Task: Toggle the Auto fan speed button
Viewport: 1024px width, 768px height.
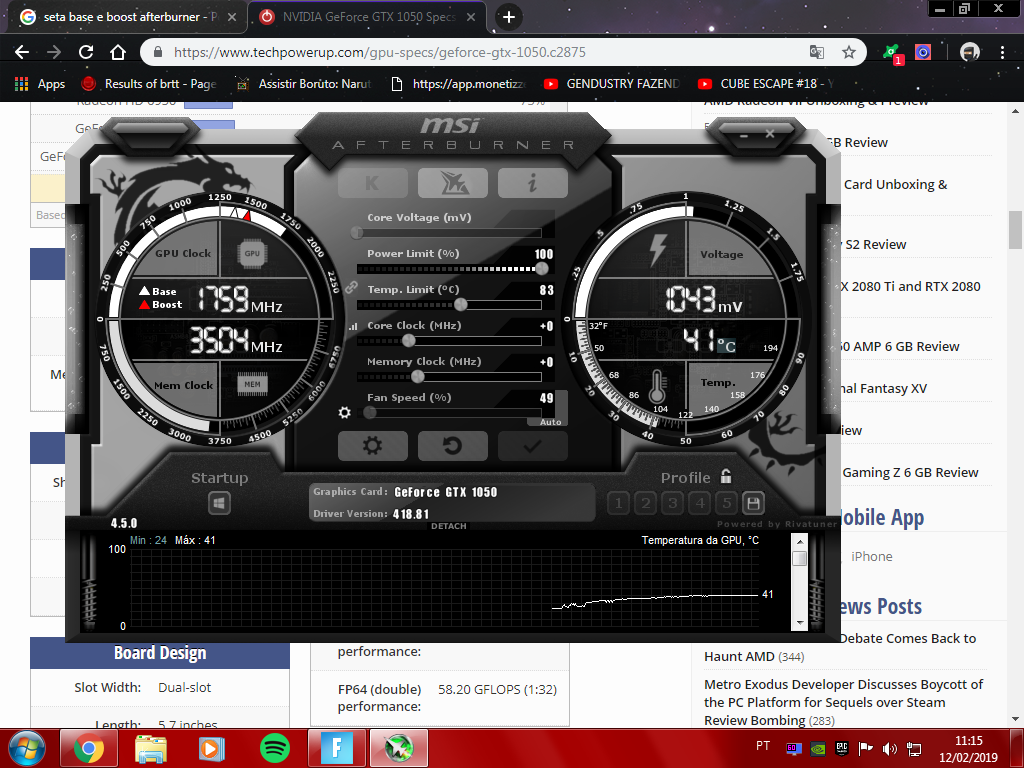Action: pyautogui.click(x=551, y=422)
